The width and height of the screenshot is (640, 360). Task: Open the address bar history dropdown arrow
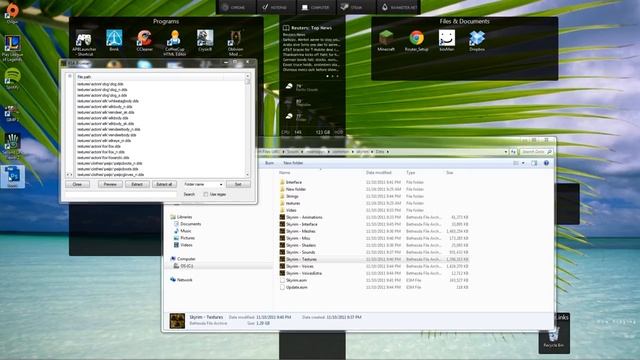(x=506, y=152)
